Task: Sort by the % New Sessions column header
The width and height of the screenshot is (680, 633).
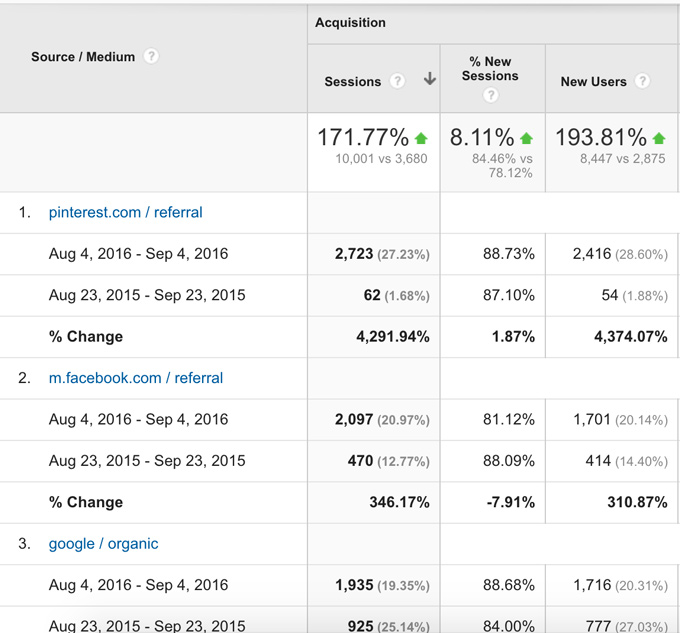Action: tap(490, 68)
